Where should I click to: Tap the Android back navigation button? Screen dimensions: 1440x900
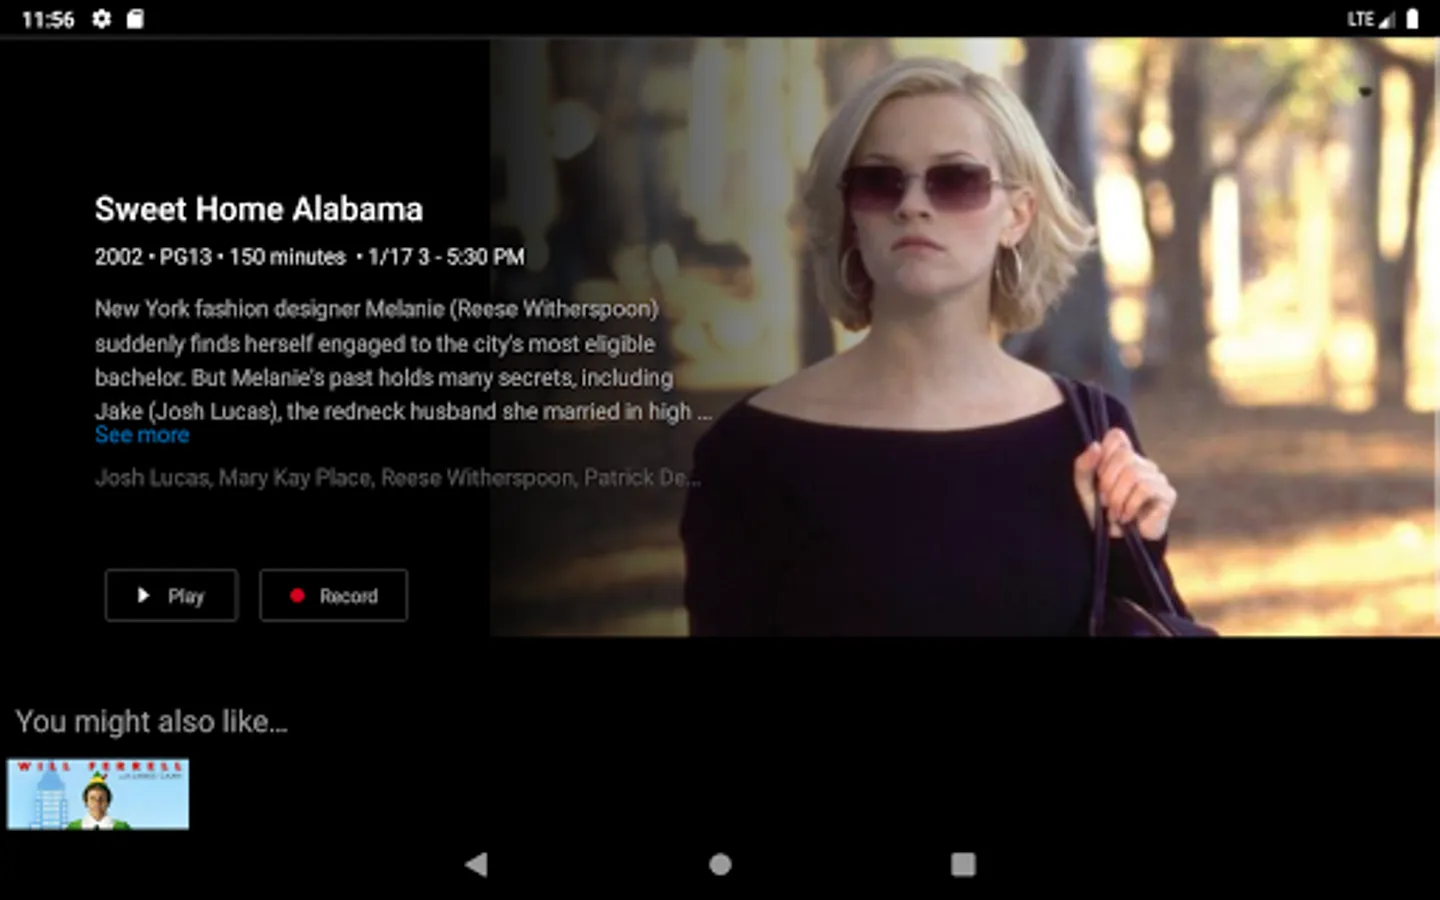tap(476, 864)
